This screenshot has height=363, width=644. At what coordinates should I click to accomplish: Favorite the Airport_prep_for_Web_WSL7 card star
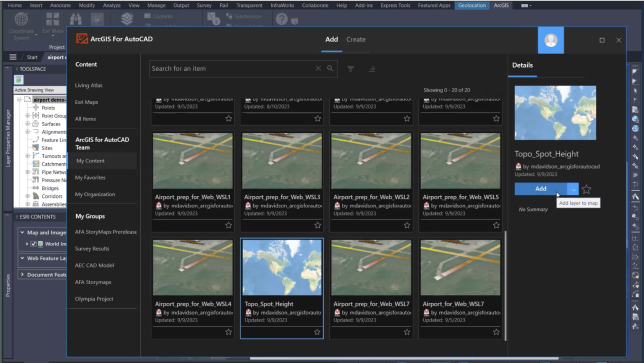pos(407,332)
